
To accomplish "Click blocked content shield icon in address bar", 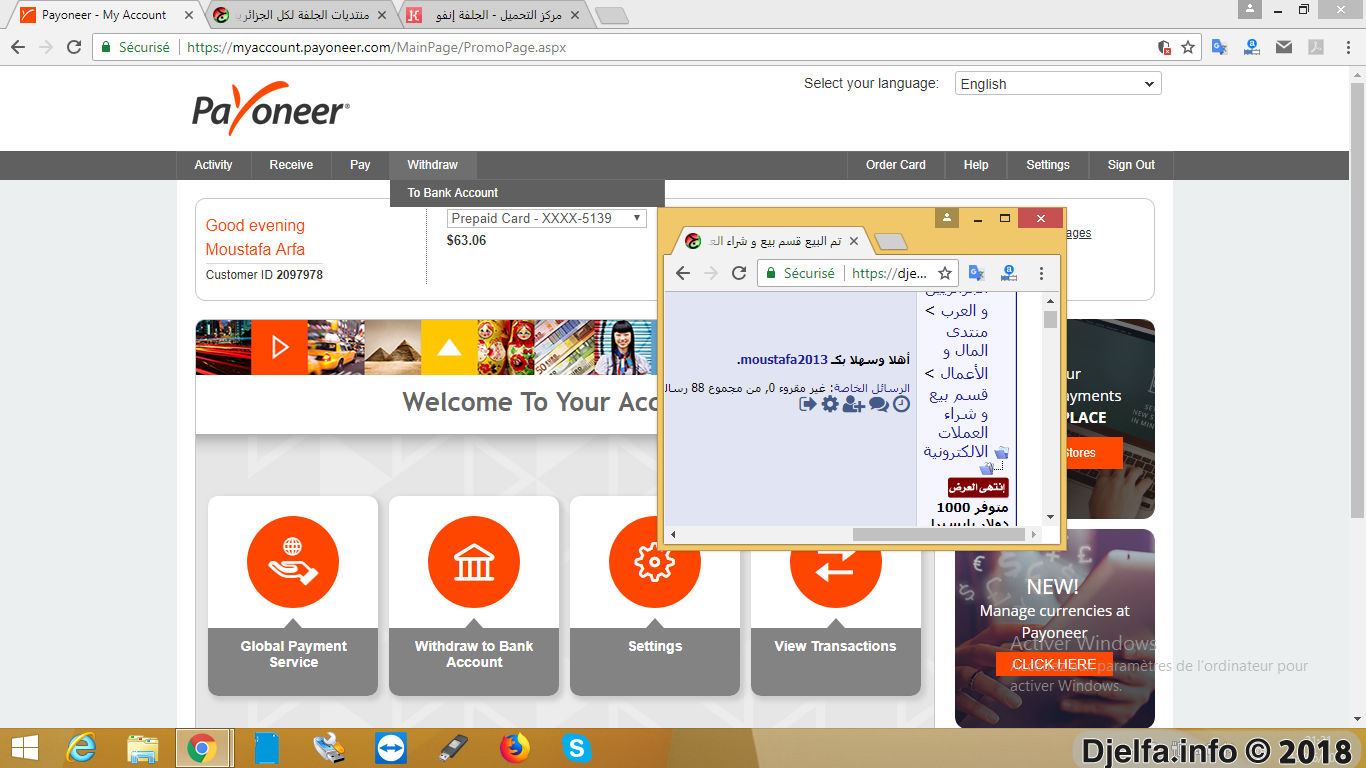I will coord(1164,47).
